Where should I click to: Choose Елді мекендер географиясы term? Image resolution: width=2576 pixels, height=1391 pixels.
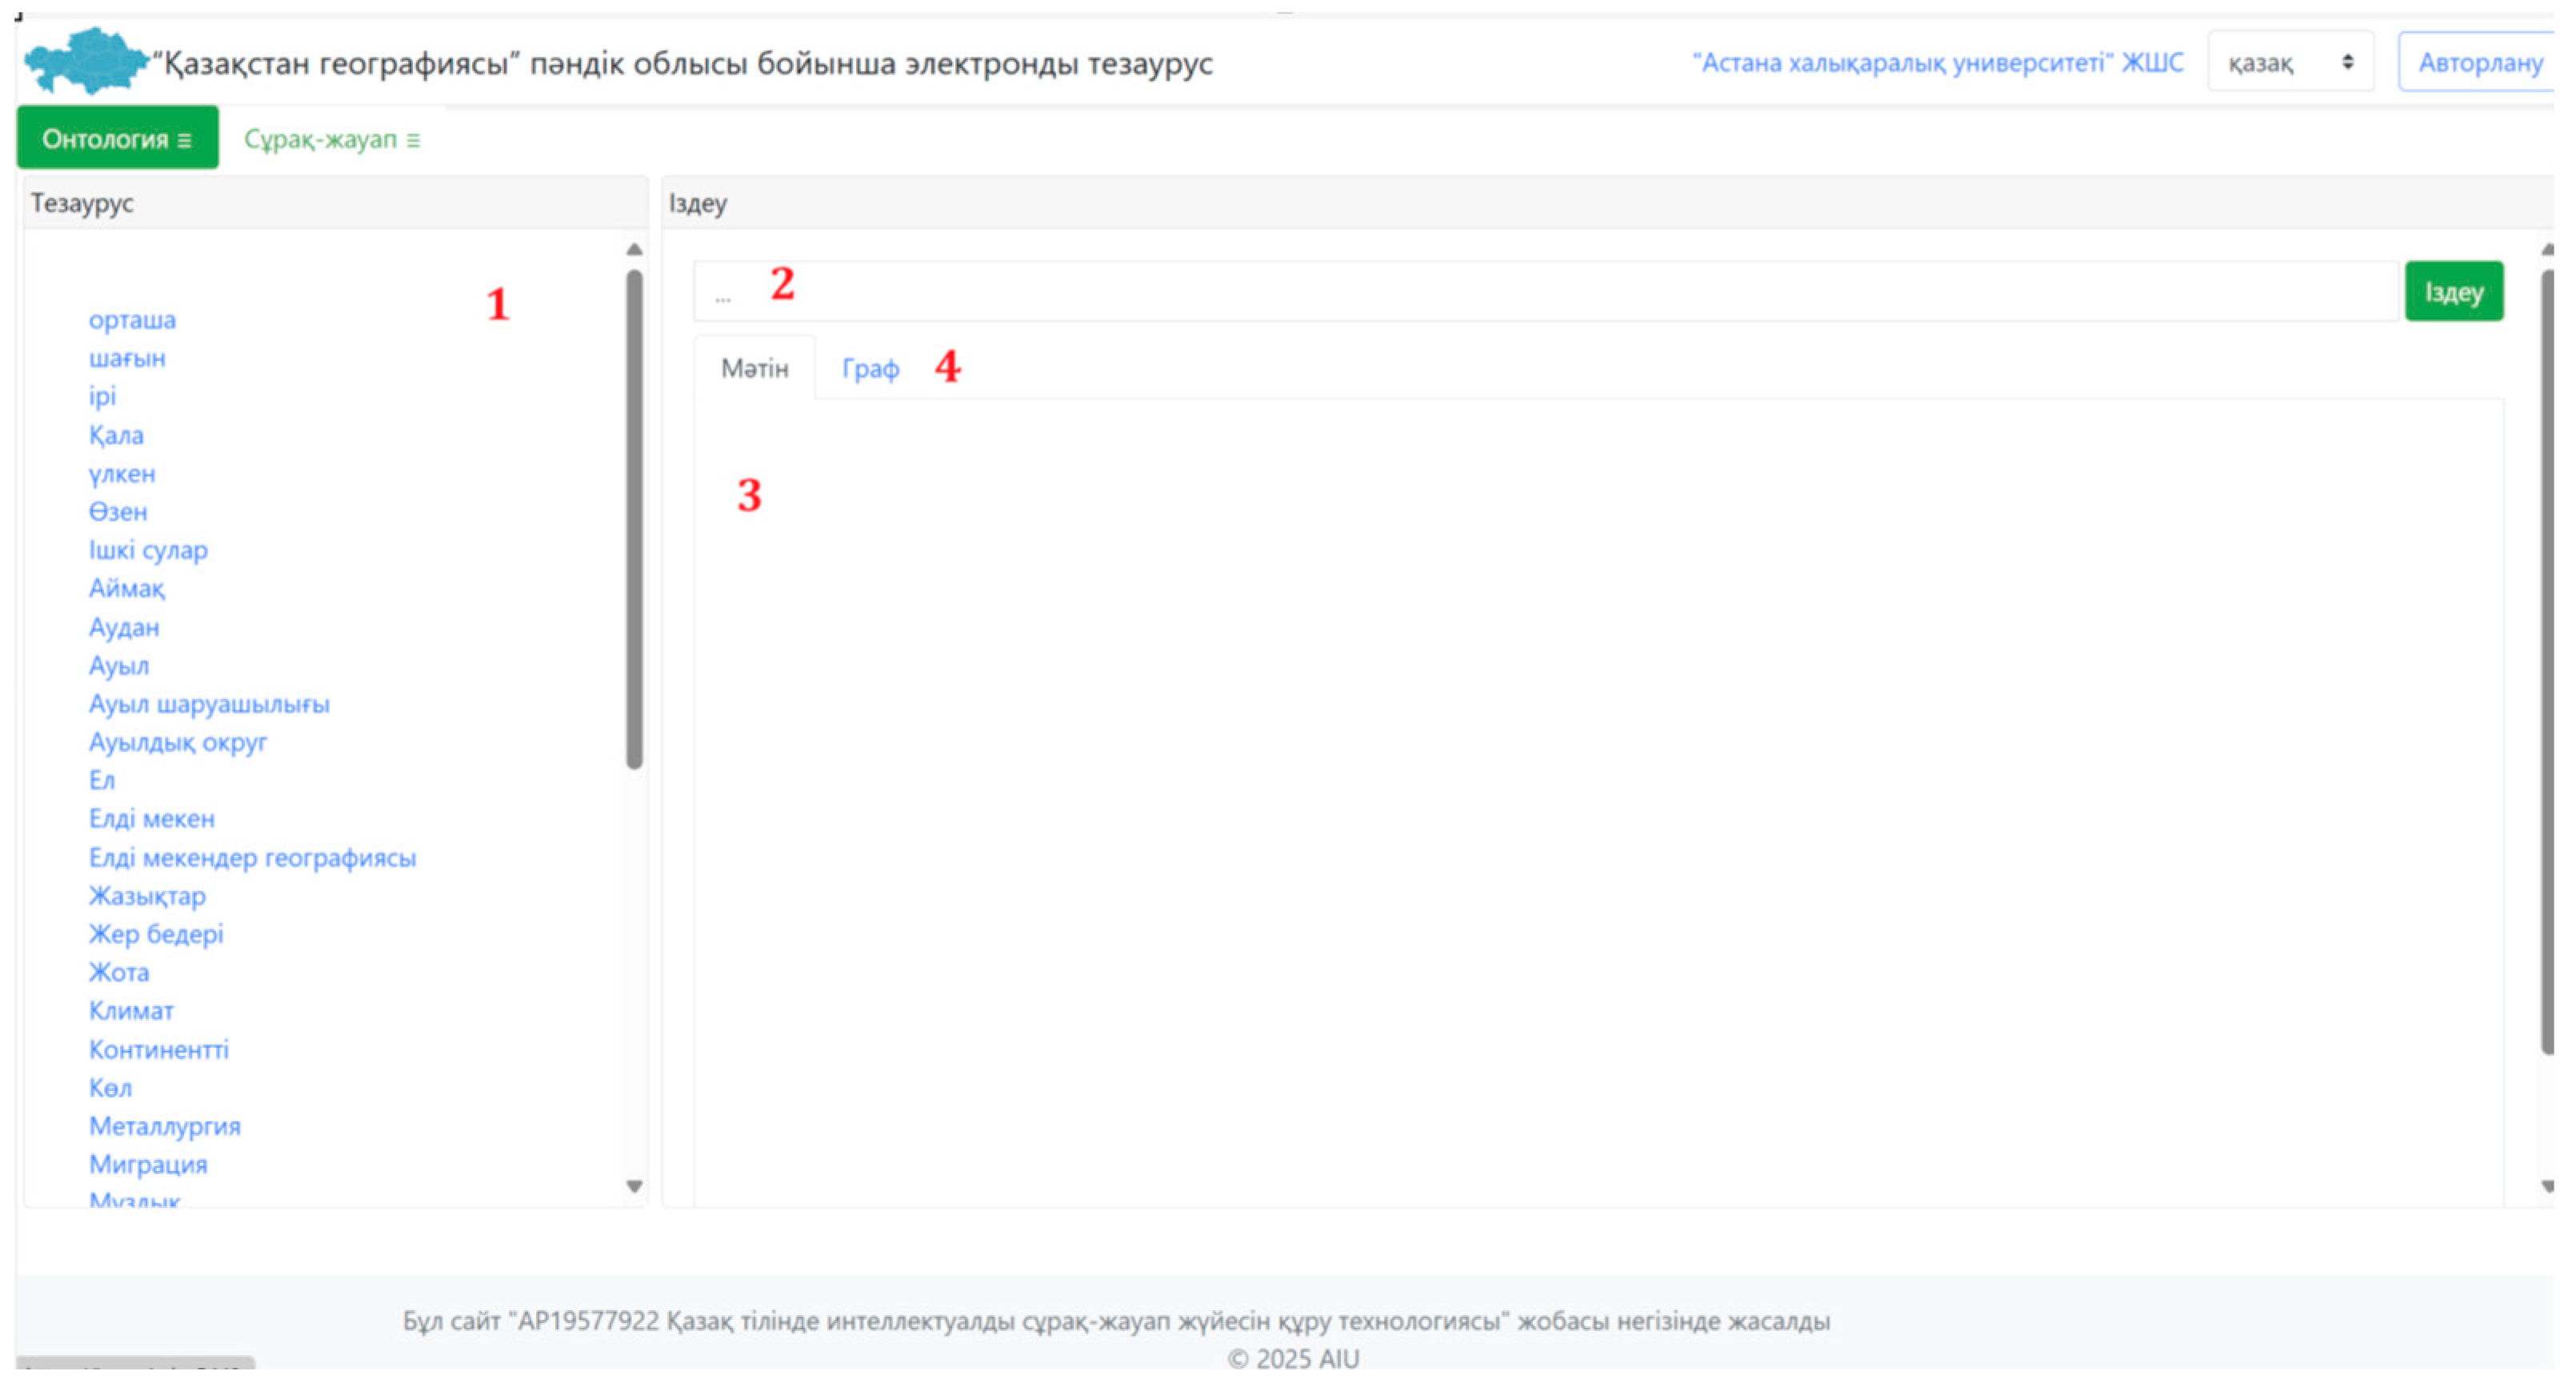click(252, 858)
